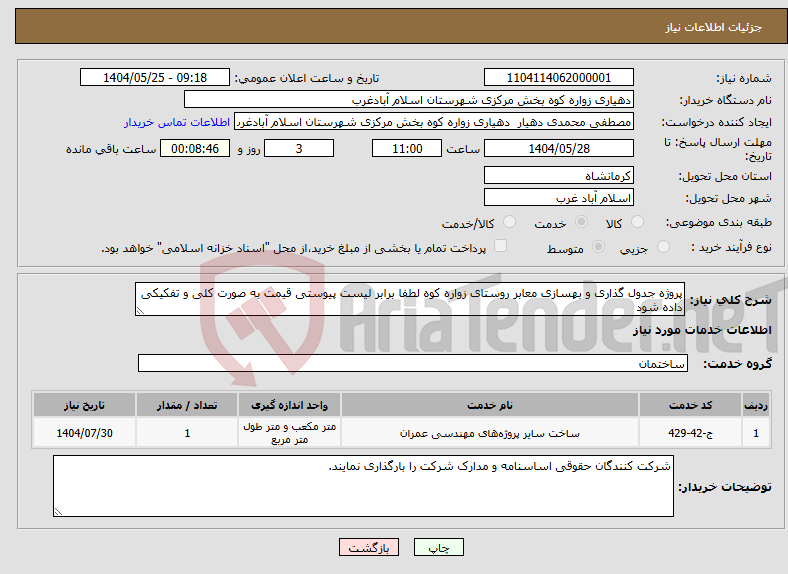Click the delivery city field اسلام آباد غرب

[x=558, y=198]
